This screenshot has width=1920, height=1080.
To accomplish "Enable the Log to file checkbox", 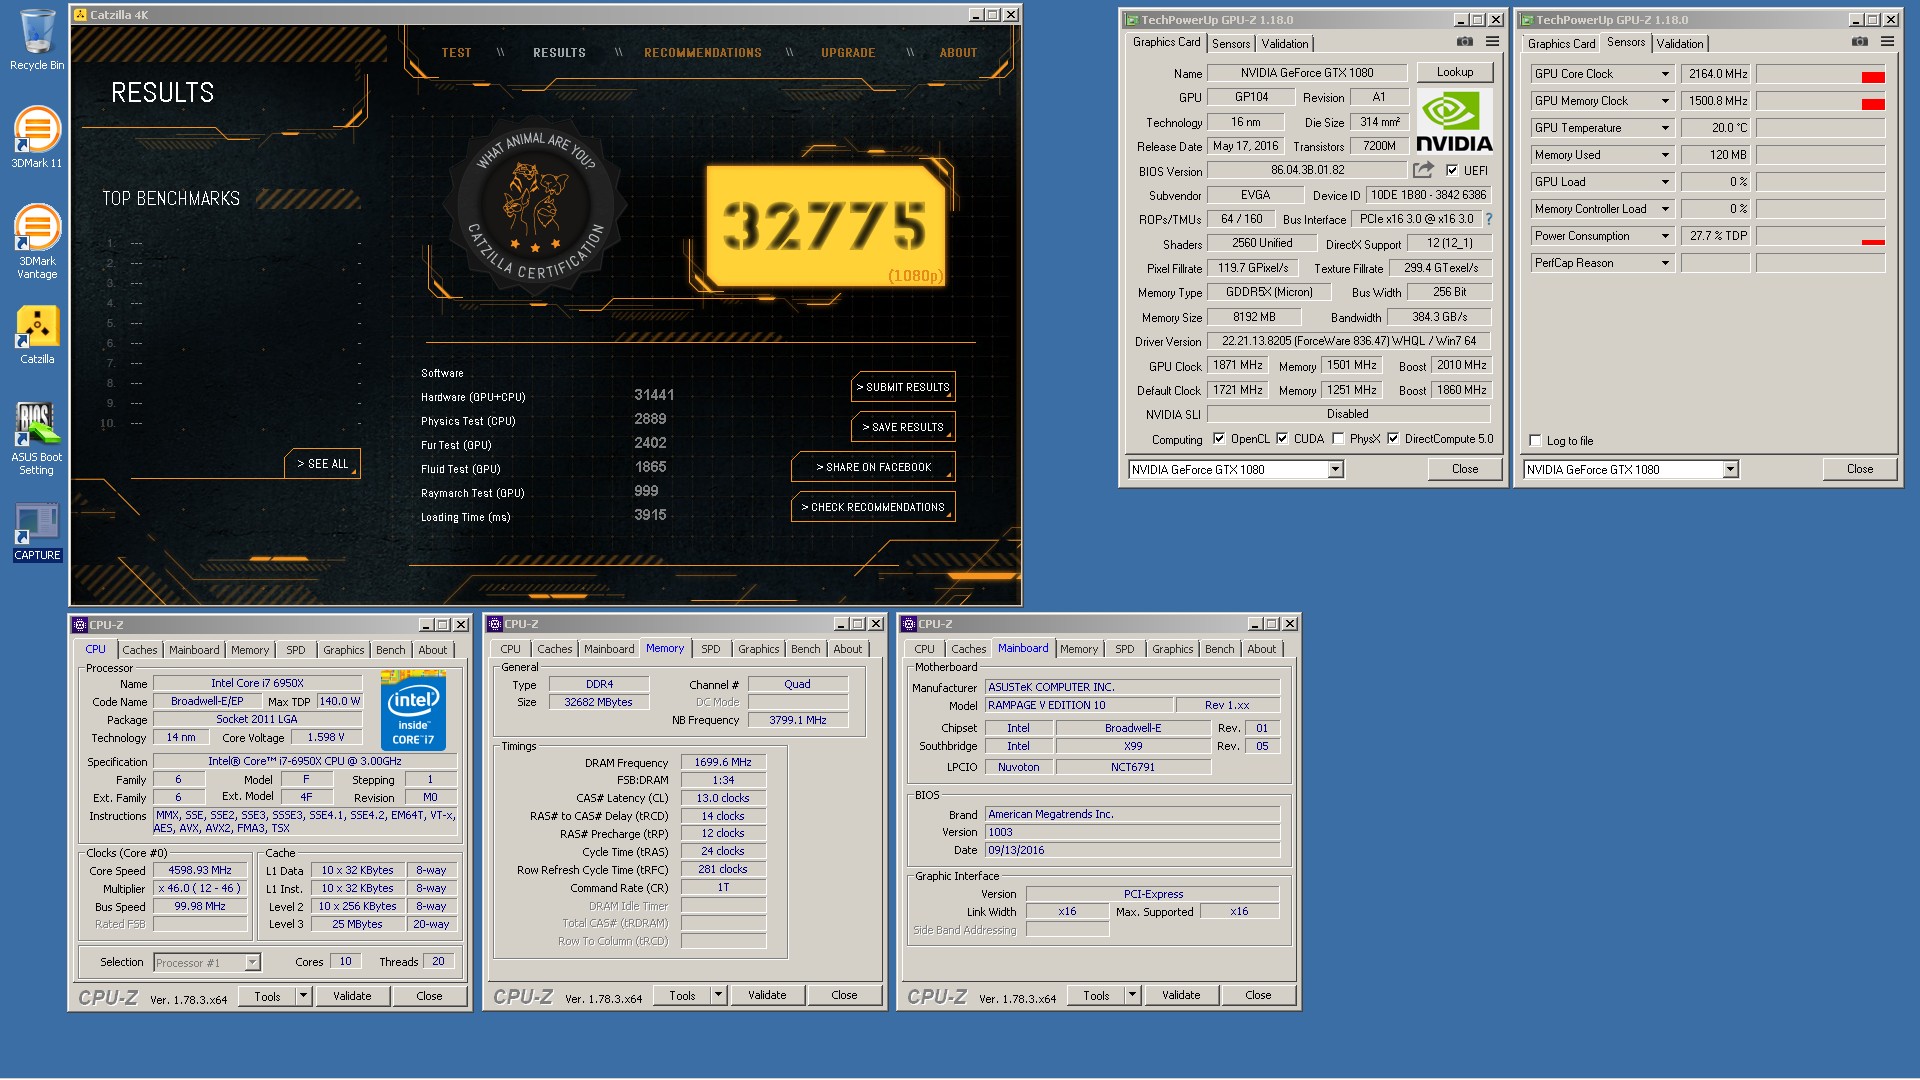I will point(1535,441).
